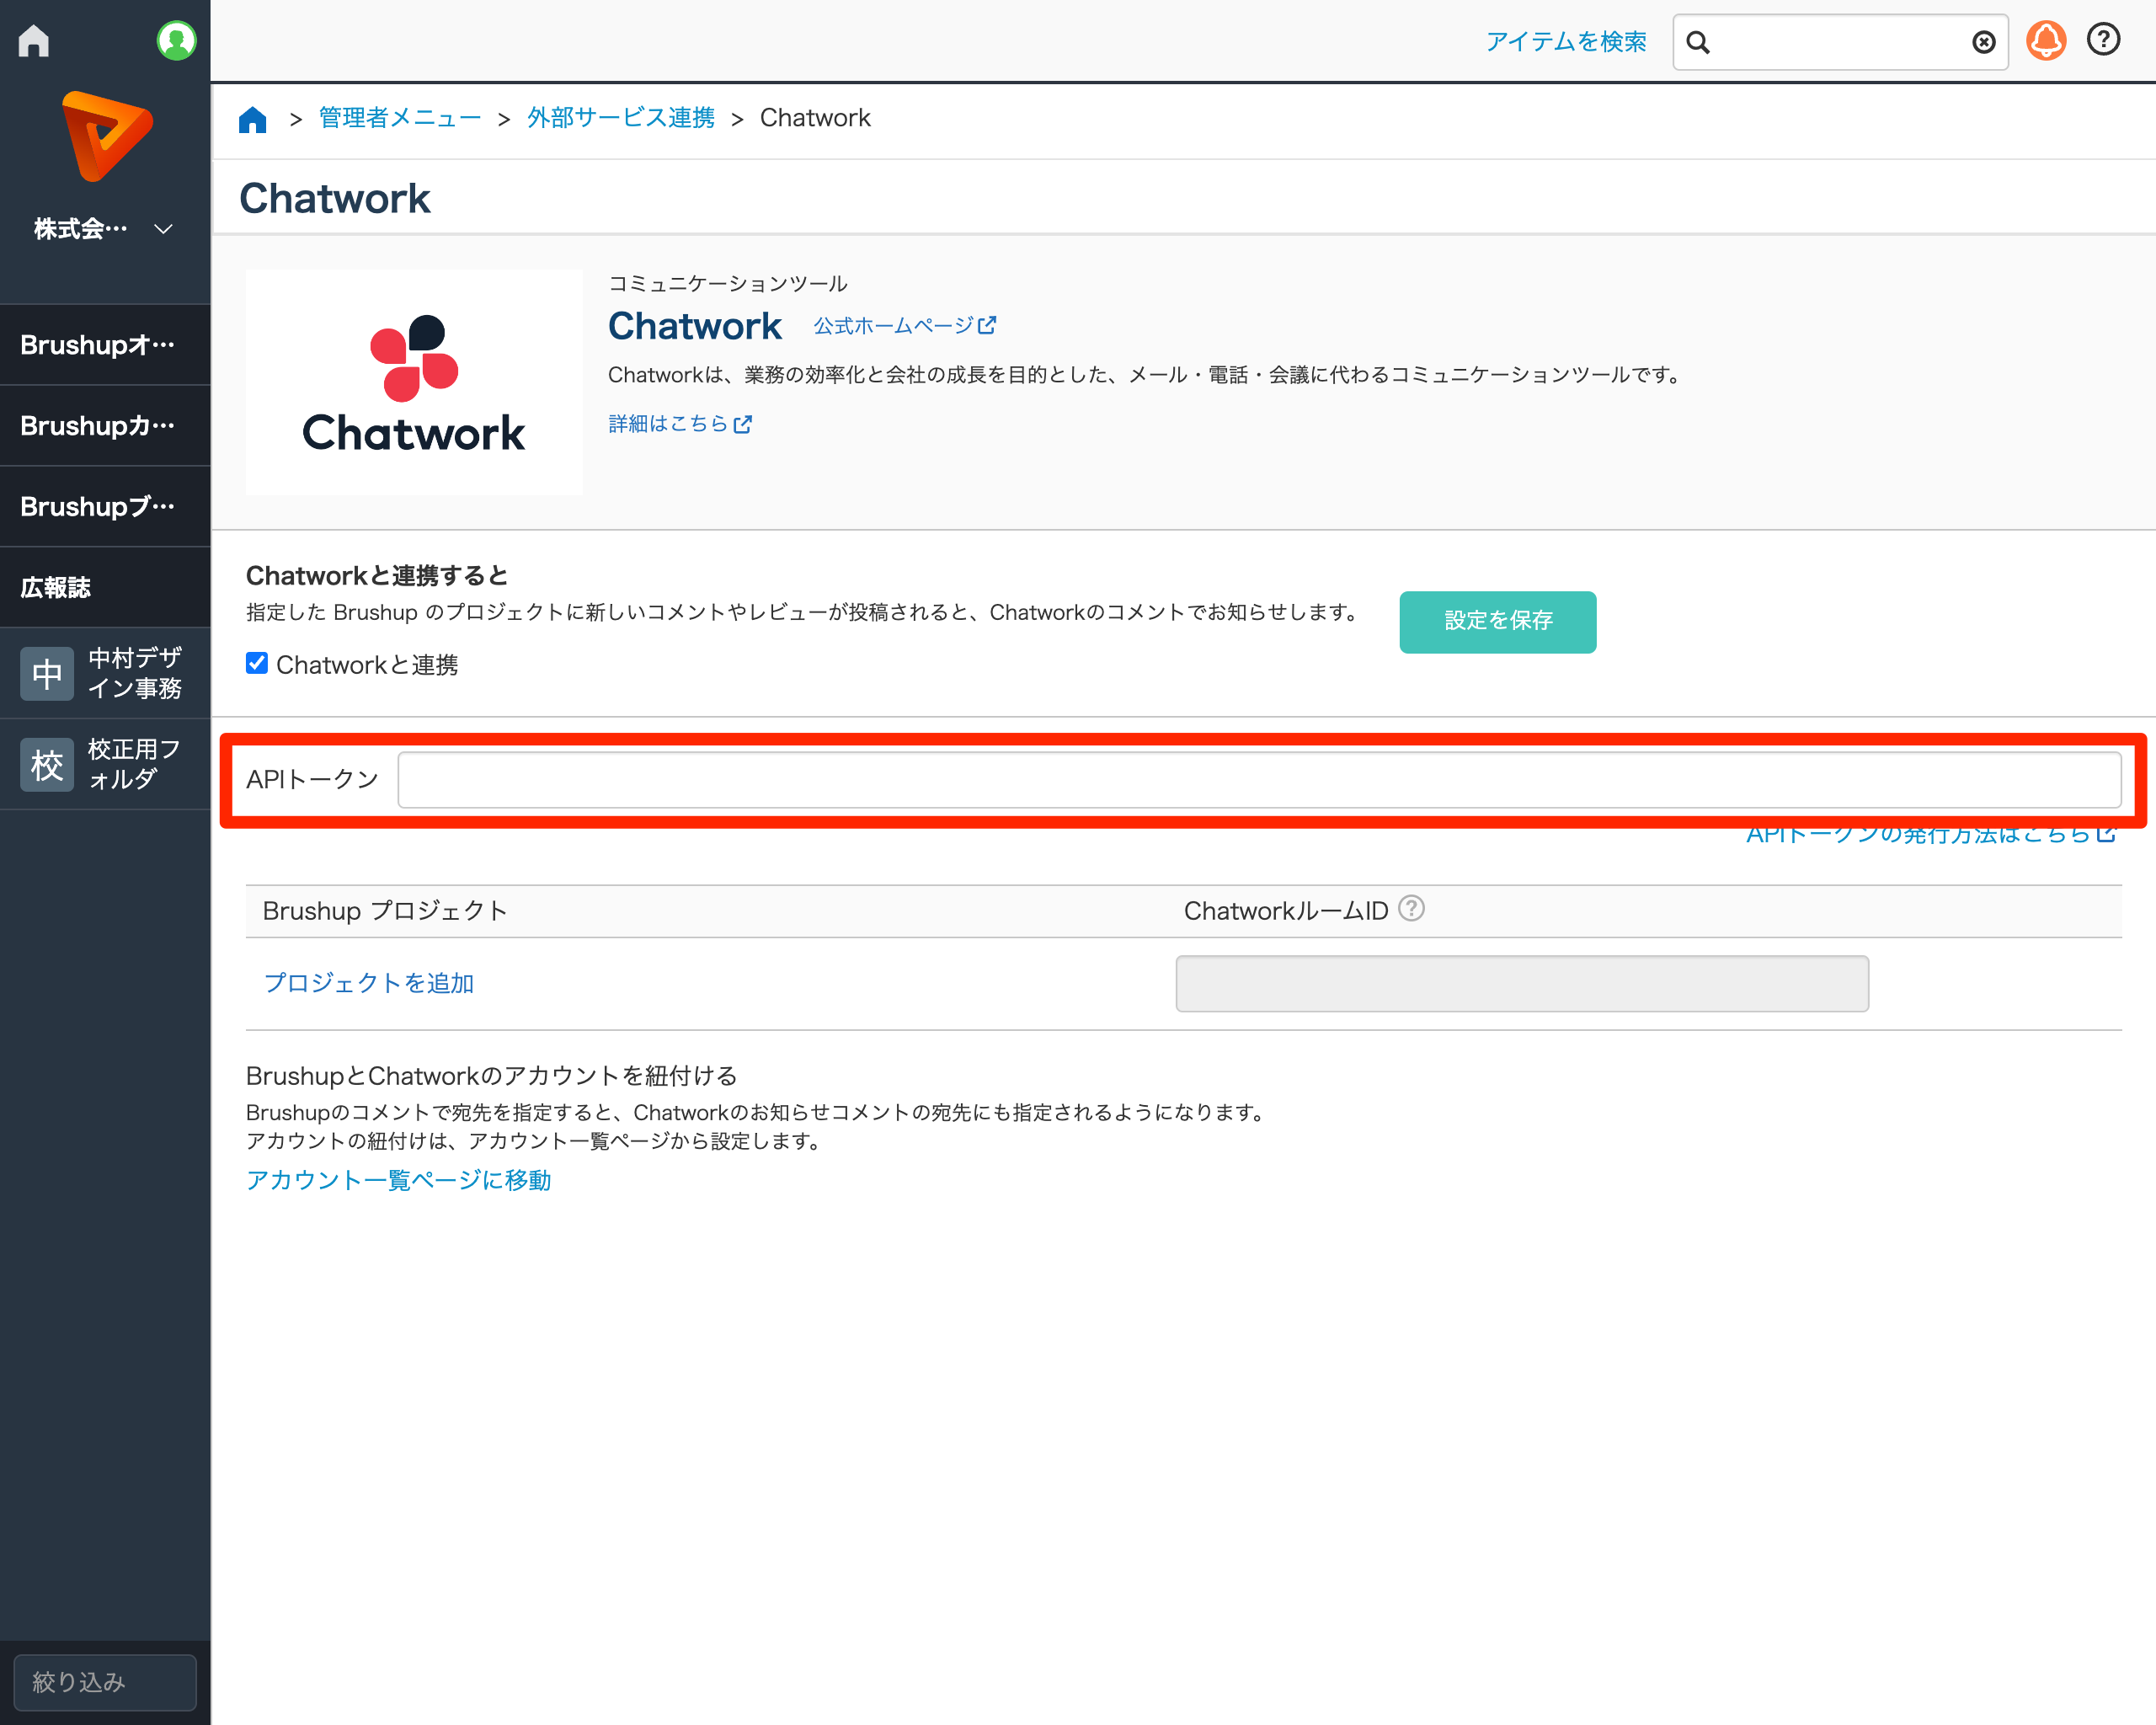Open the Brushupブ… sidebar item
The height and width of the screenshot is (1725, 2156).
click(x=105, y=507)
